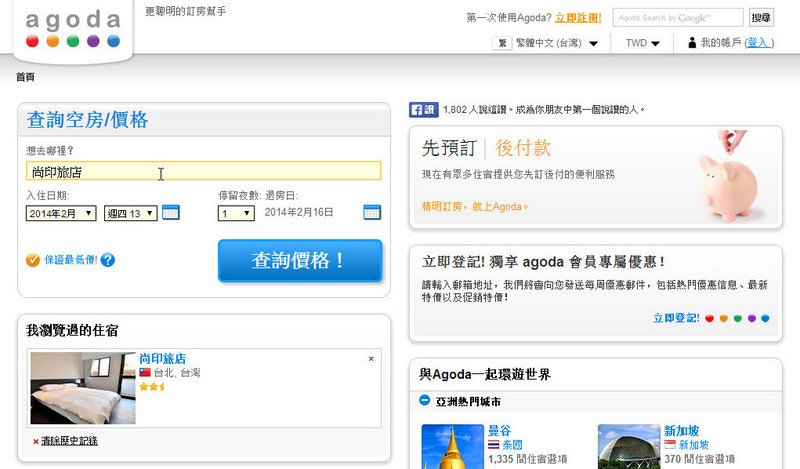Click the red X beside 清除歷史記錄
800x469 pixels.
click(36, 441)
